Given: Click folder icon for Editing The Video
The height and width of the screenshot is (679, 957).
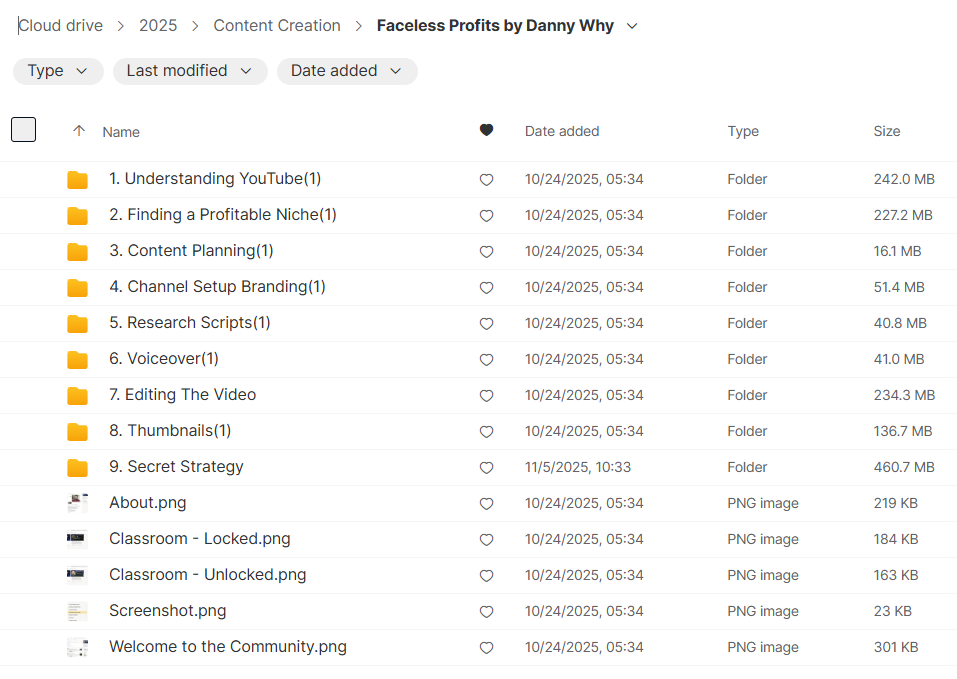Looking at the screenshot, I should click(77, 396).
